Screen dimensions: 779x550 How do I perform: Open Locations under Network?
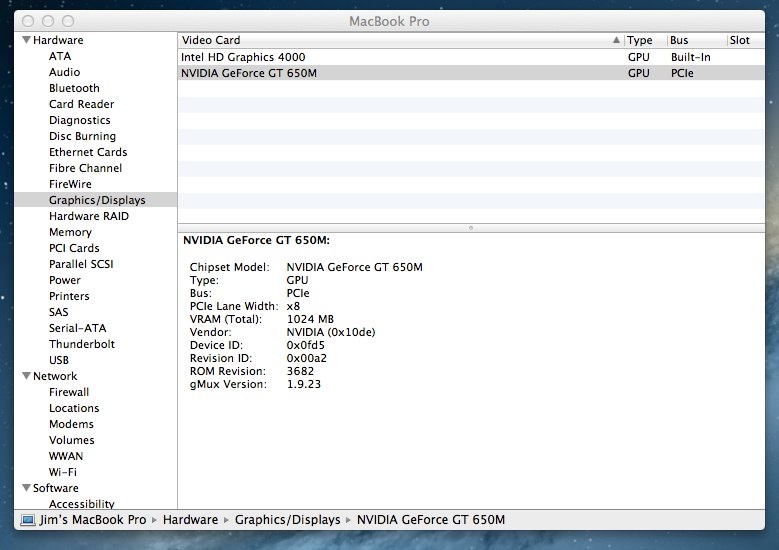click(x=74, y=408)
